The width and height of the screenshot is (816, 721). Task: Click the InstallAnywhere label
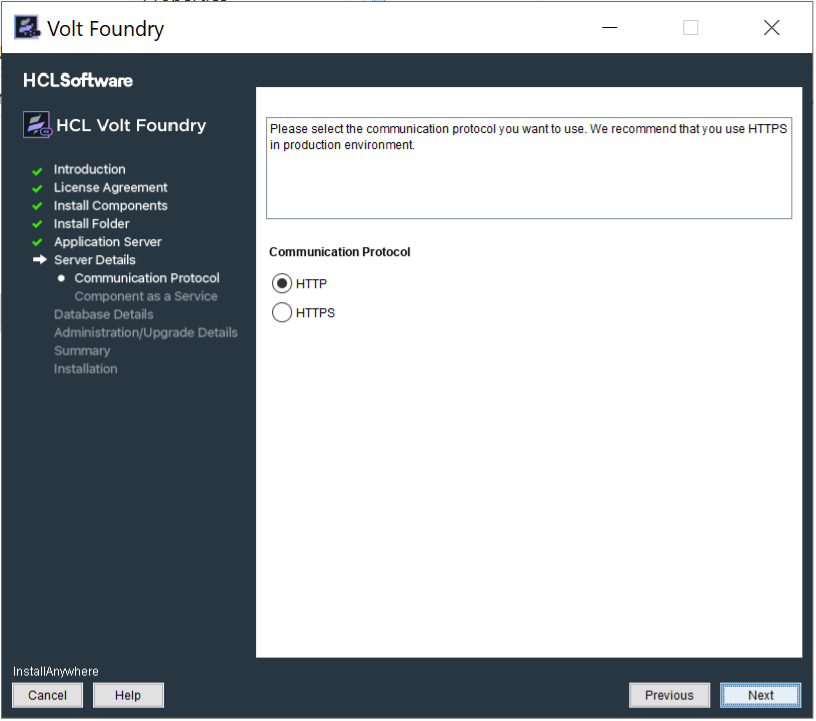point(56,672)
